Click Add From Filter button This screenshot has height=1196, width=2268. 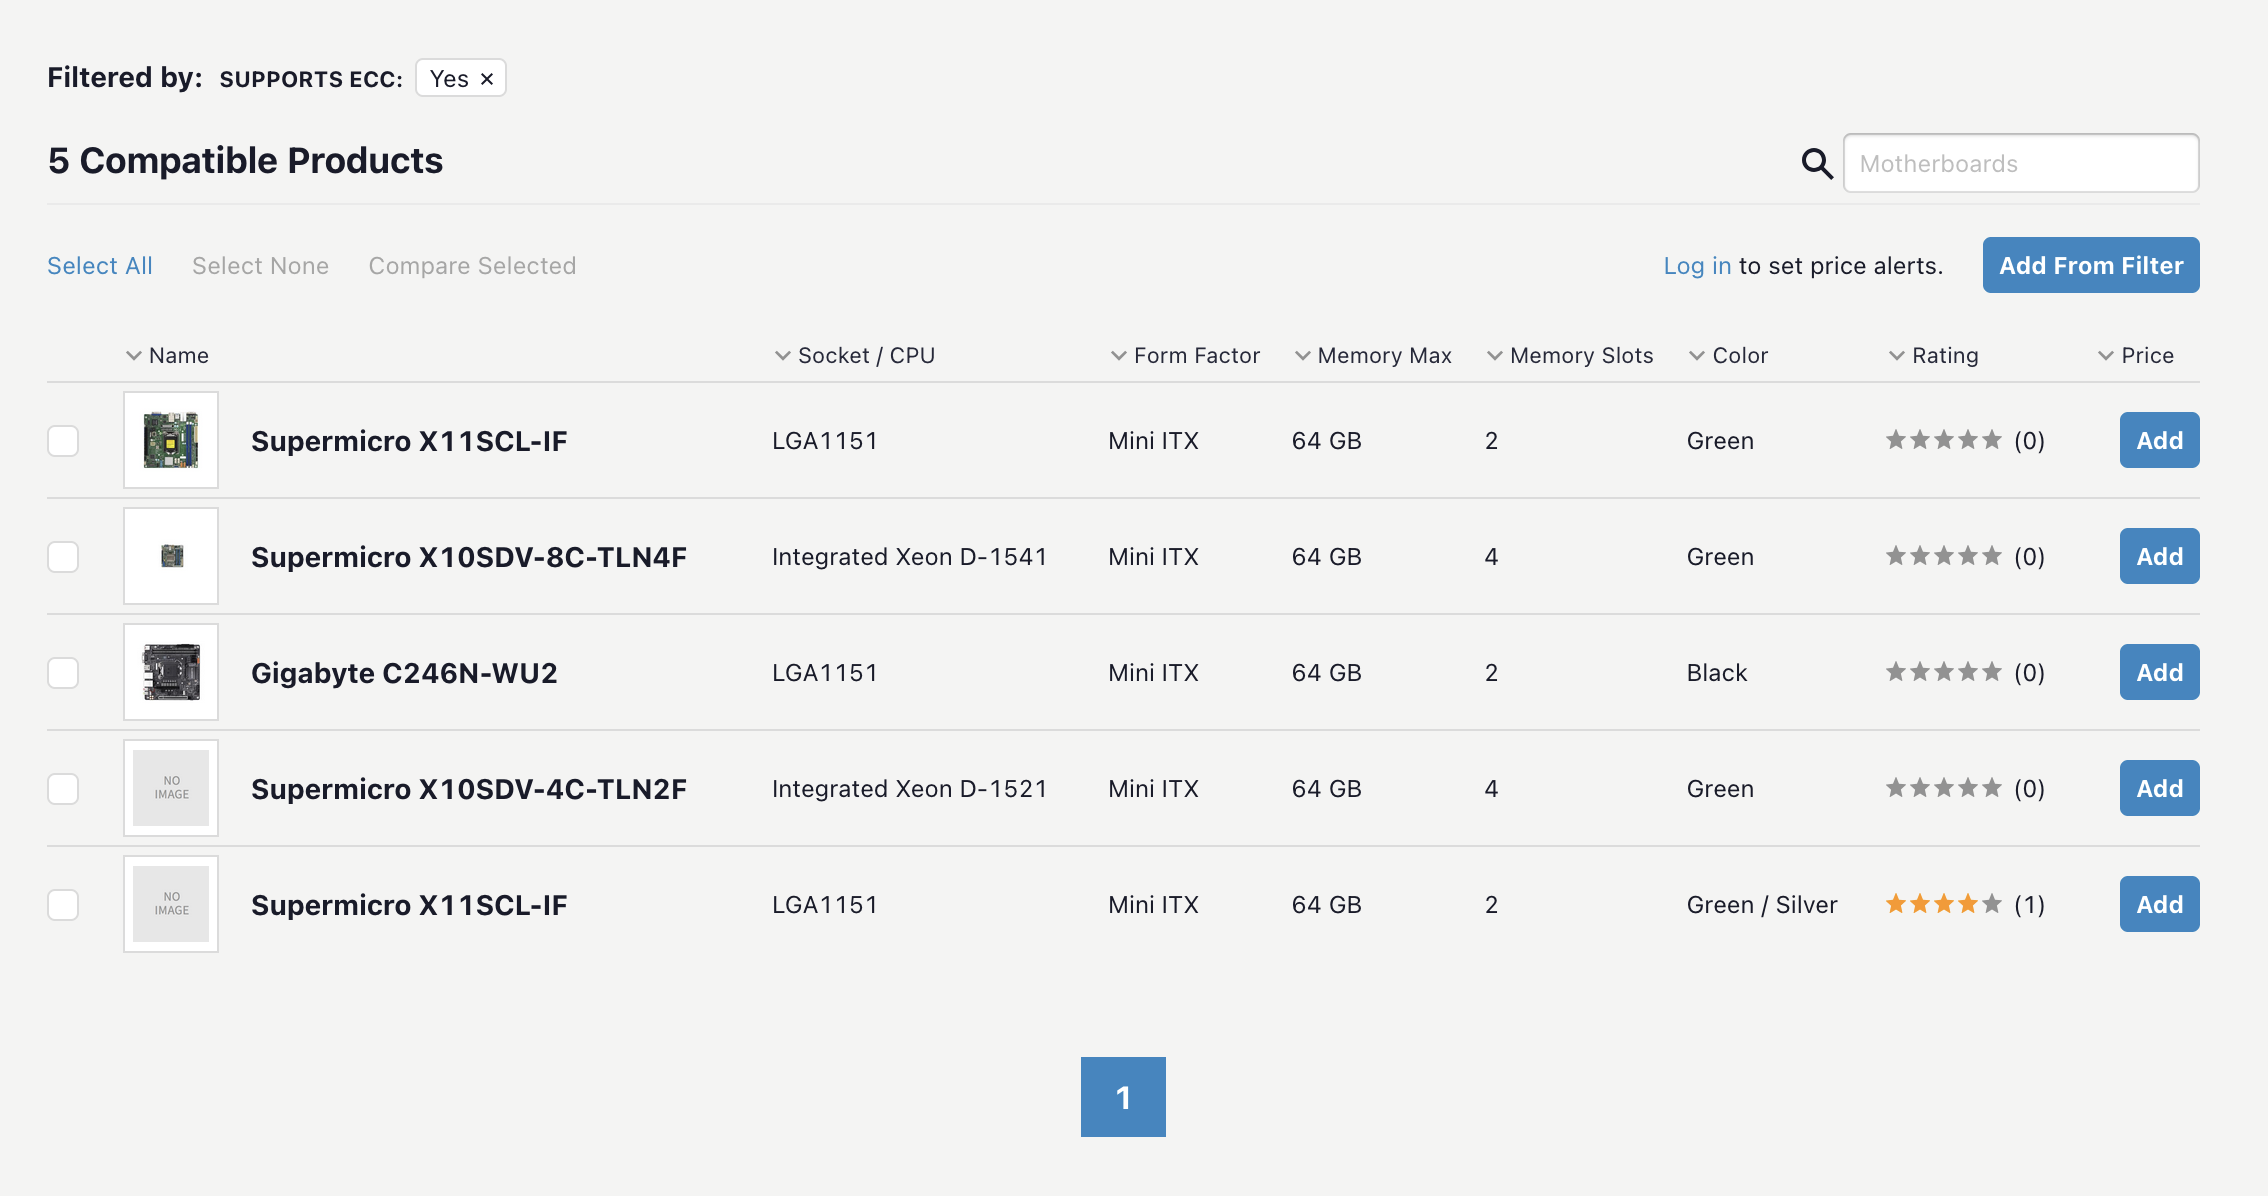pyautogui.click(x=2091, y=265)
